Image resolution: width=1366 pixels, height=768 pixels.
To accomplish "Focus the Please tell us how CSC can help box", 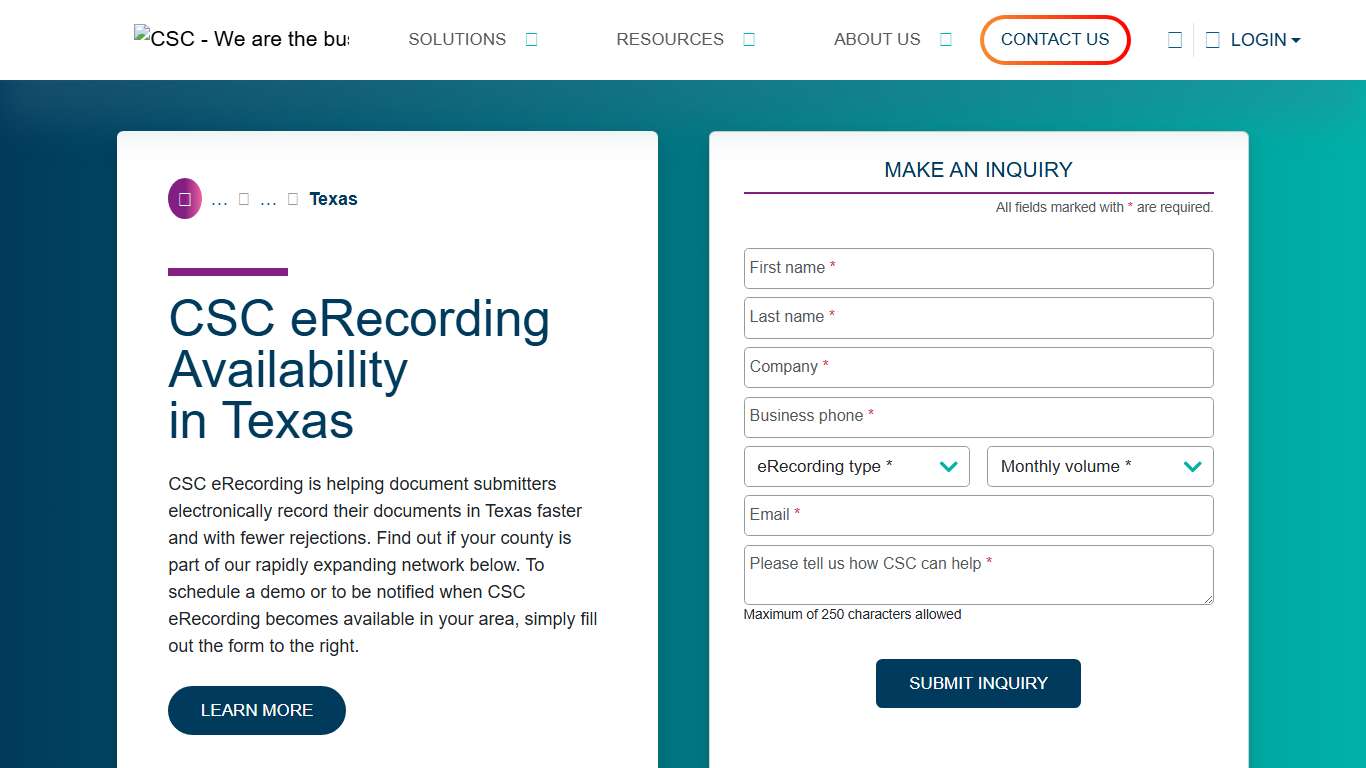I will pos(978,575).
